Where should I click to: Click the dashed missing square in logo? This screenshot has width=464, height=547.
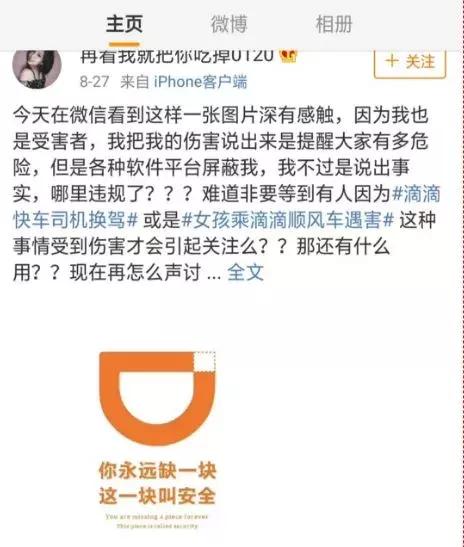click(x=204, y=362)
